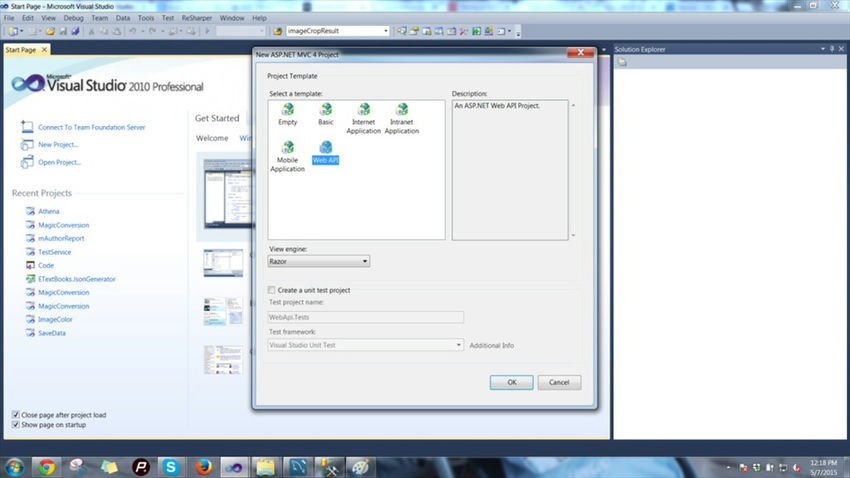Click the Find in Files toolbar icon
The image size is (850, 478).
pos(278,31)
